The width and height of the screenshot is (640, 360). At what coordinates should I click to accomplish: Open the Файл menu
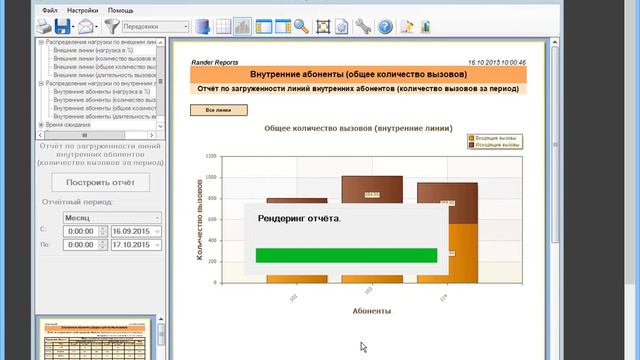[50, 10]
